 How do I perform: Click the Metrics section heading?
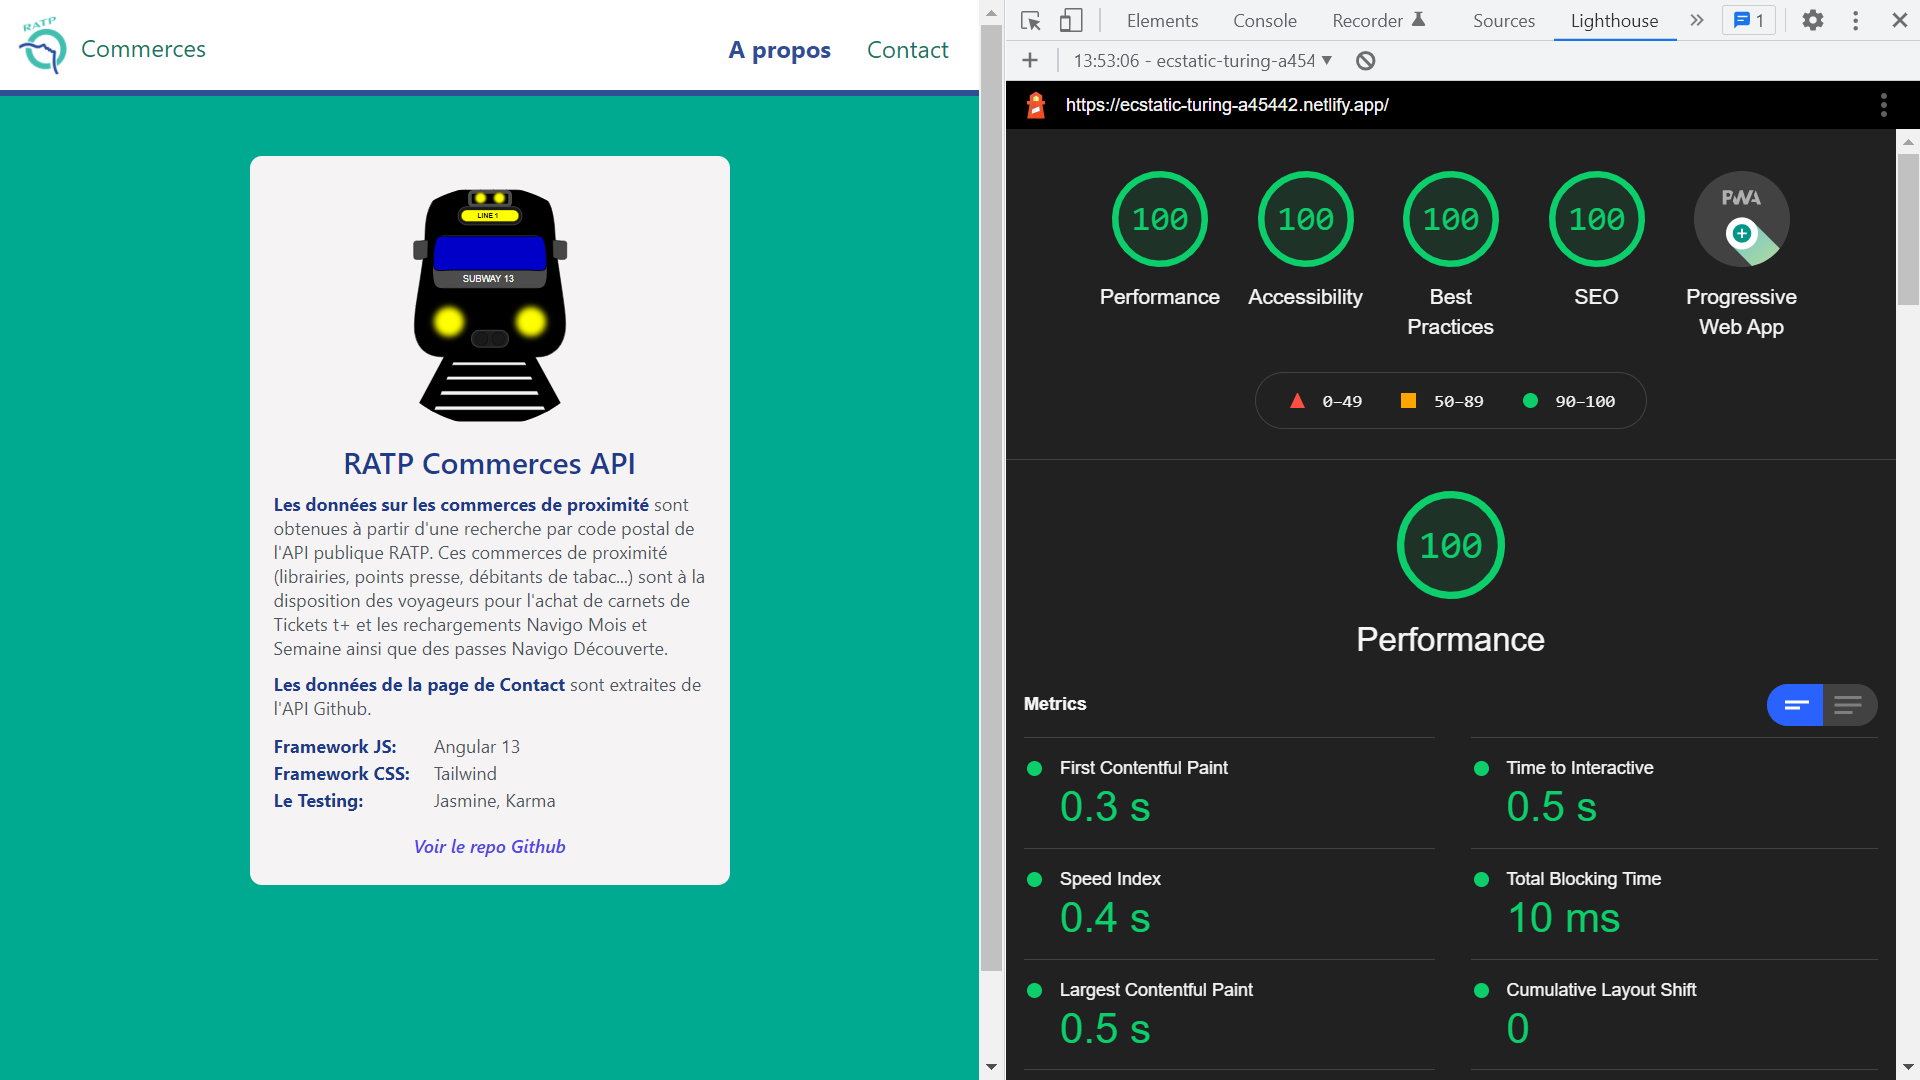click(1054, 704)
